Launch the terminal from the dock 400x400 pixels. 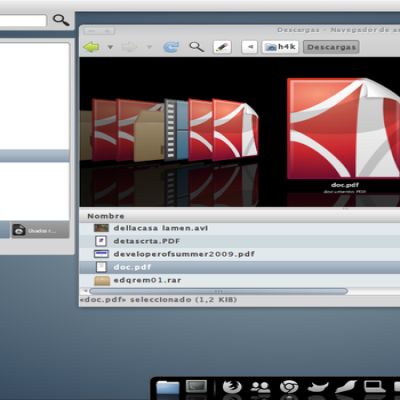pyautogui.click(x=196, y=386)
